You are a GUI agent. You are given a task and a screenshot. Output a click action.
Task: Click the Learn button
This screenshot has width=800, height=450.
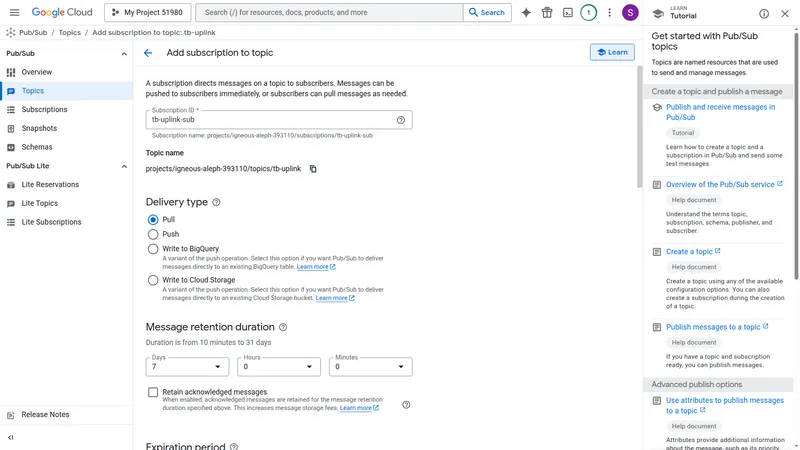click(612, 52)
